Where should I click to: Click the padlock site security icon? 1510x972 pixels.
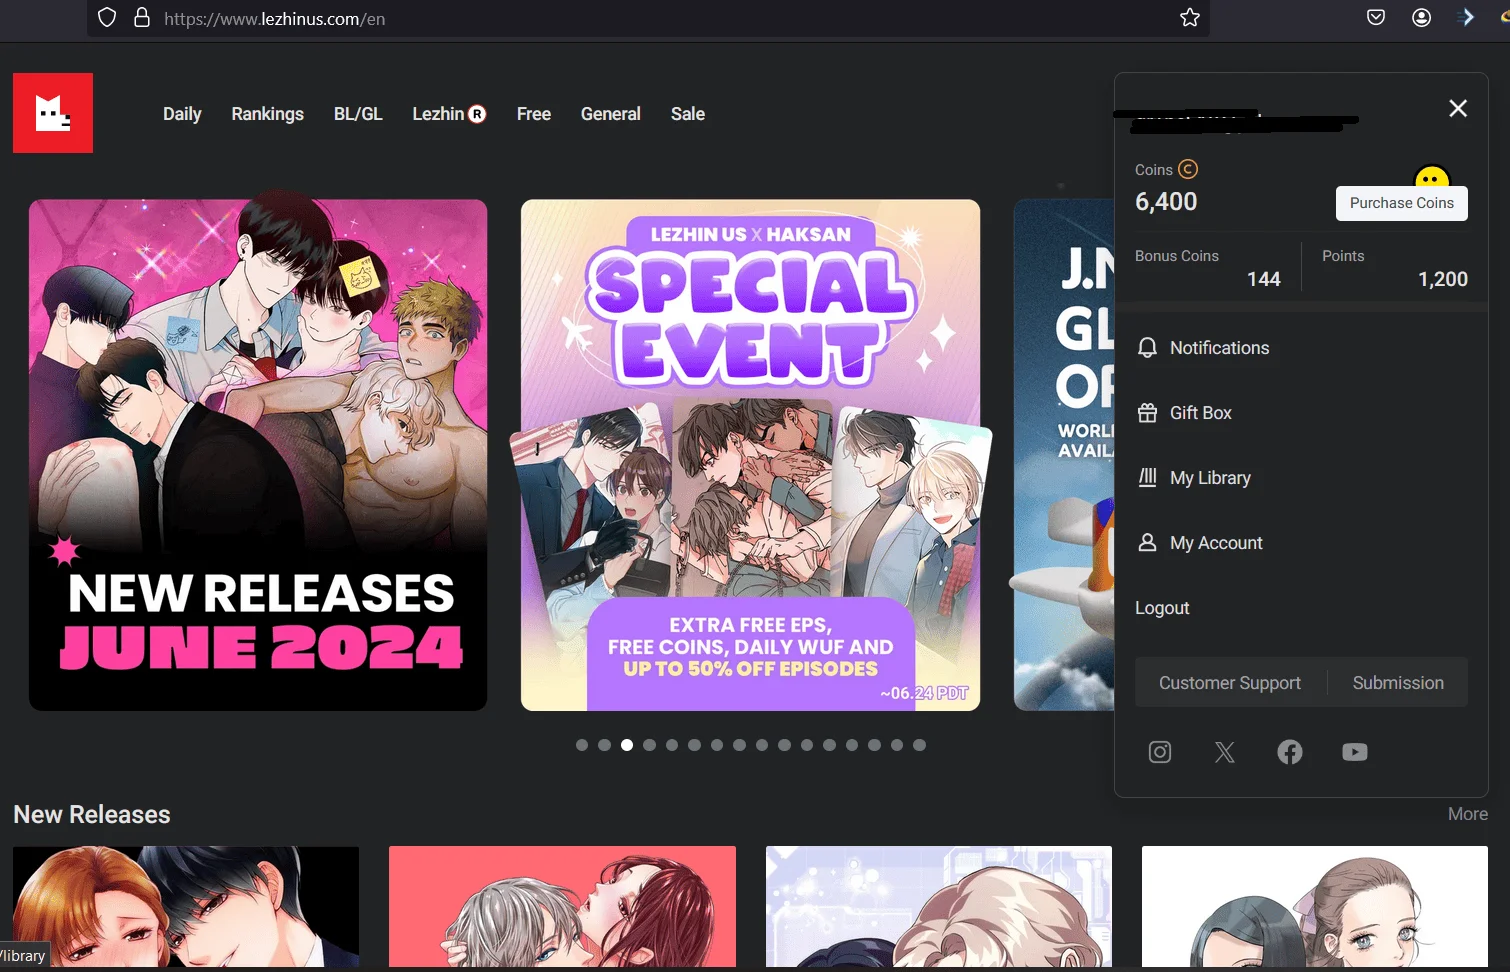tap(142, 18)
